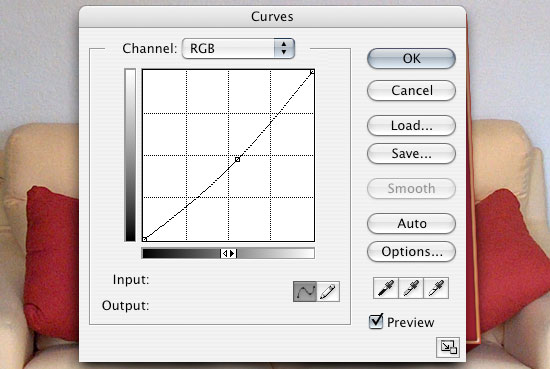550x369 pixels.
Task: Confirm curves with OK button
Action: pyautogui.click(x=411, y=58)
